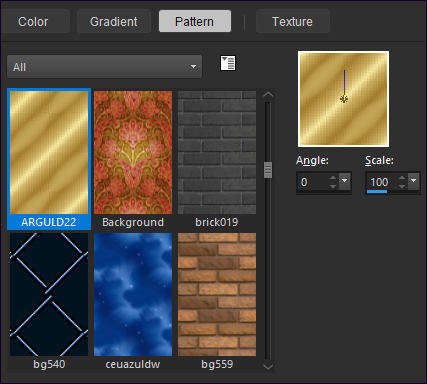The image size is (427, 384).
Task: Click the ARGULD22 pattern name label
Action: click(49, 222)
